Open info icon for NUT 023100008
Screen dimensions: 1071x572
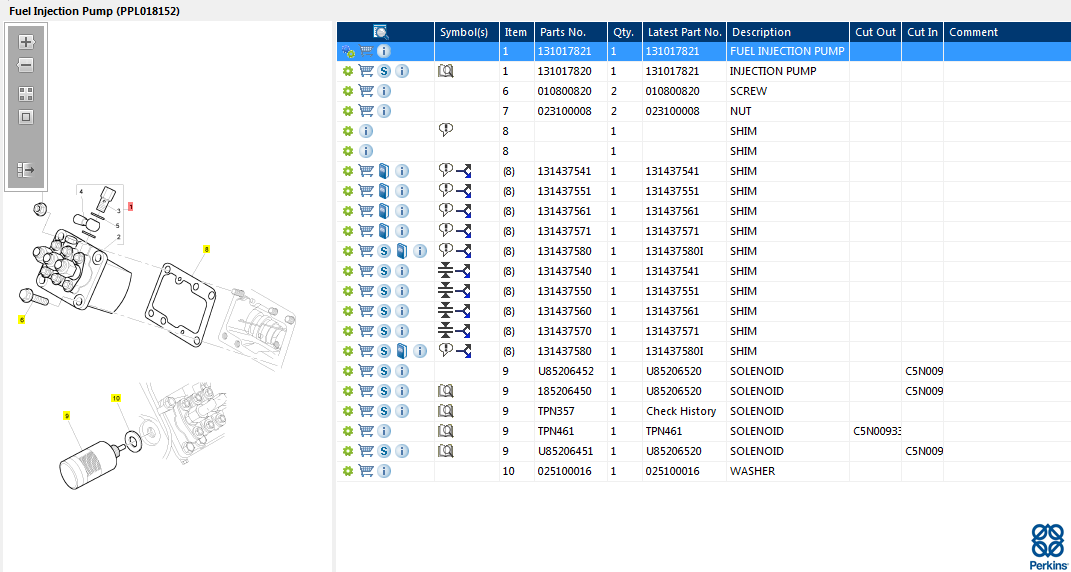(x=384, y=111)
